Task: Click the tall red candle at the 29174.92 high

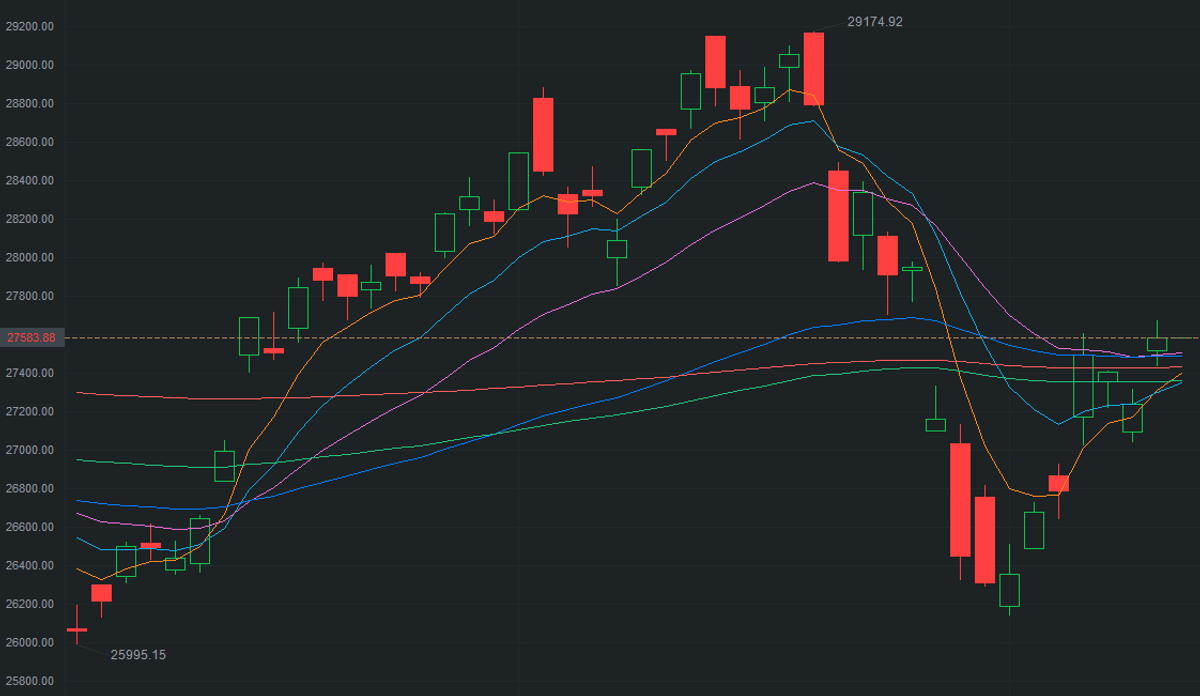Action: point(814,68)
